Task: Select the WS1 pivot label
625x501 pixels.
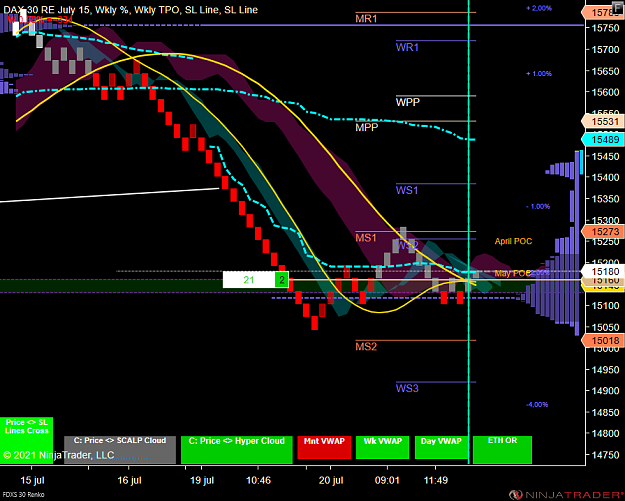Action: [407, 191]
